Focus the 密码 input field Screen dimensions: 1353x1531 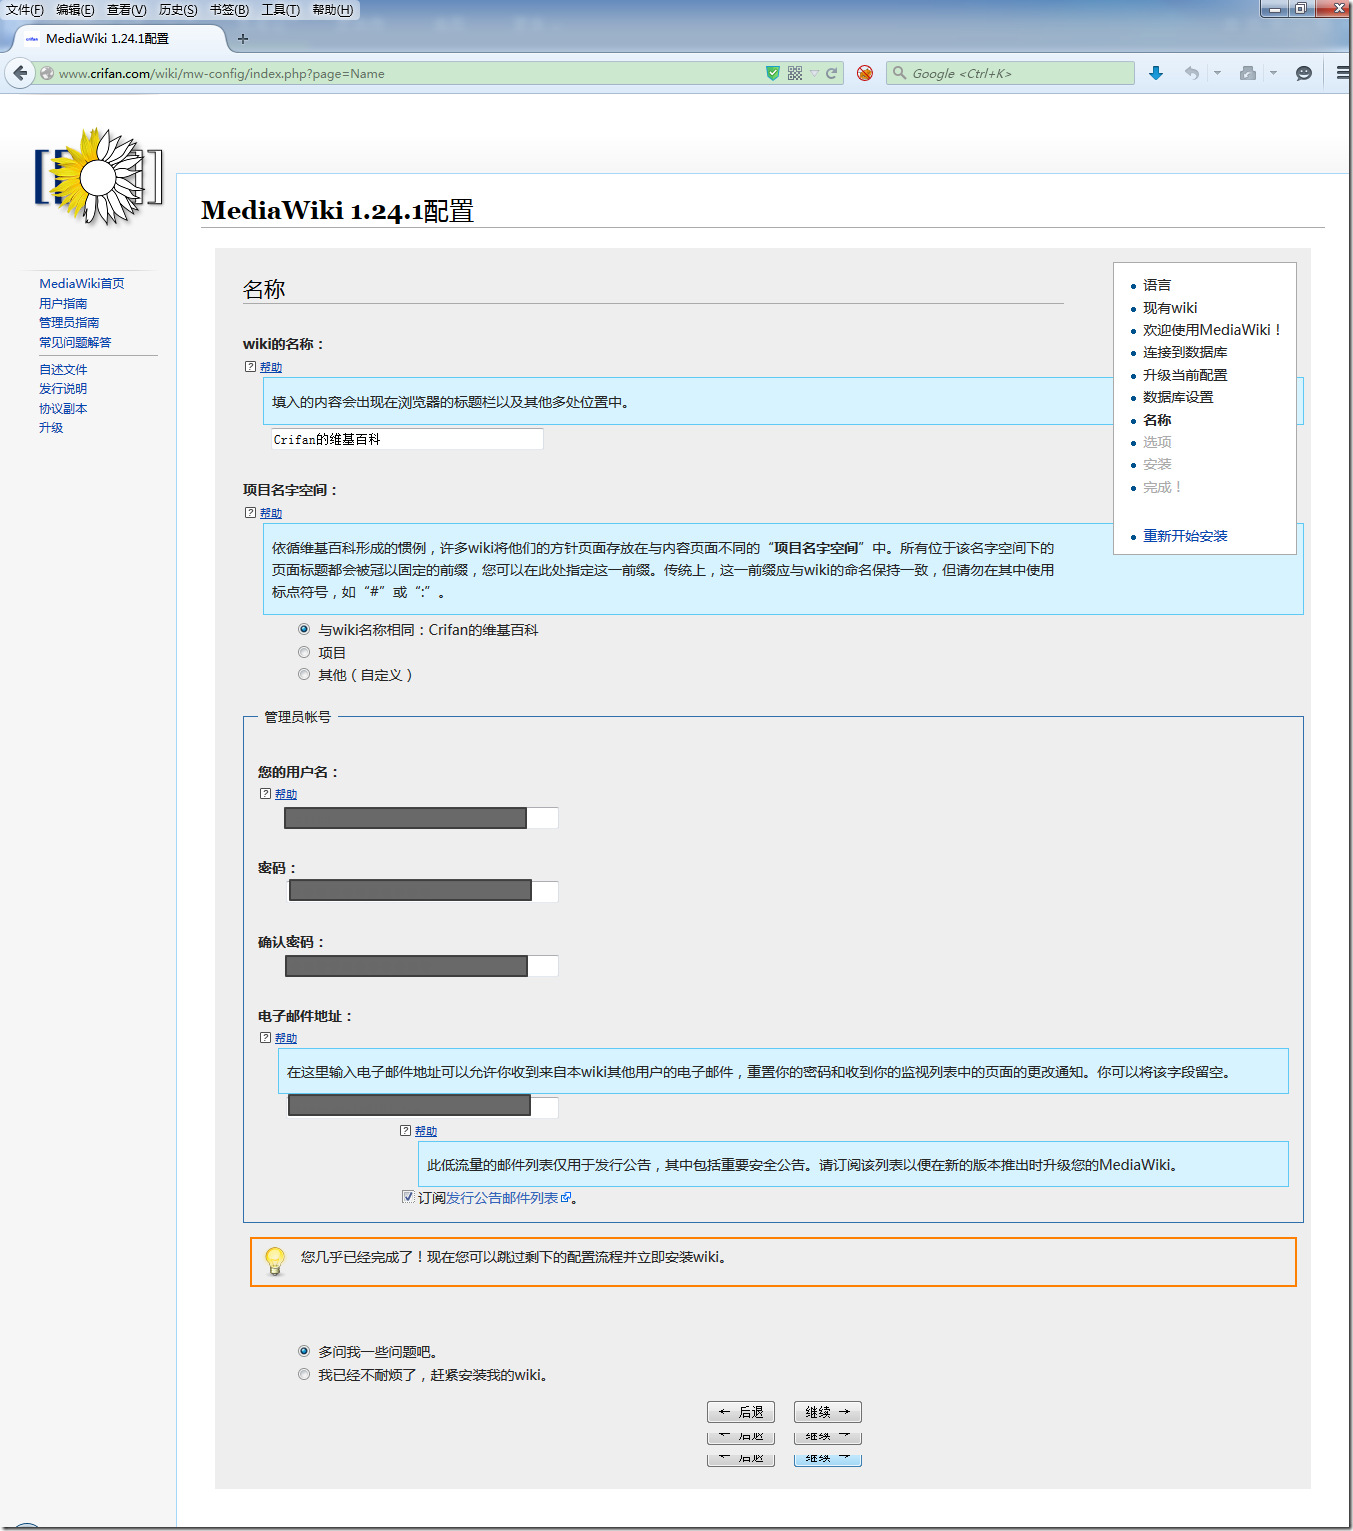[421, 891]
